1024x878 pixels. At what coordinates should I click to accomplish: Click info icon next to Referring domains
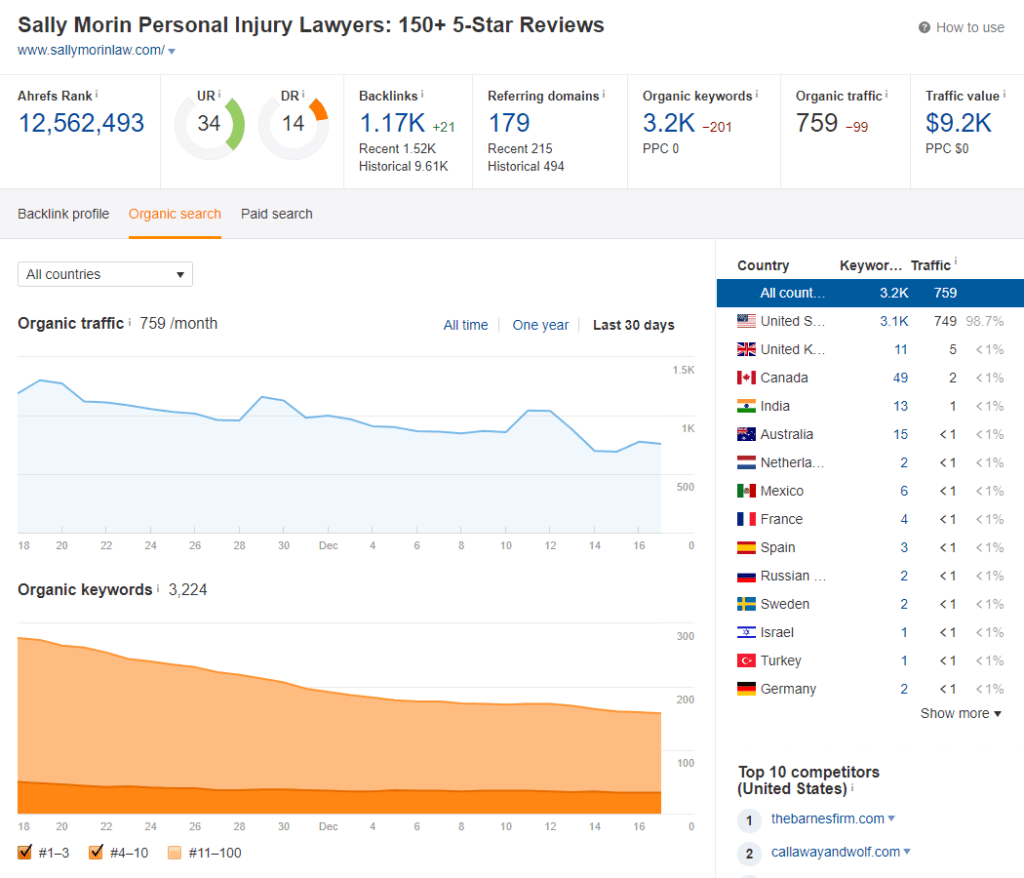(603, 94)
